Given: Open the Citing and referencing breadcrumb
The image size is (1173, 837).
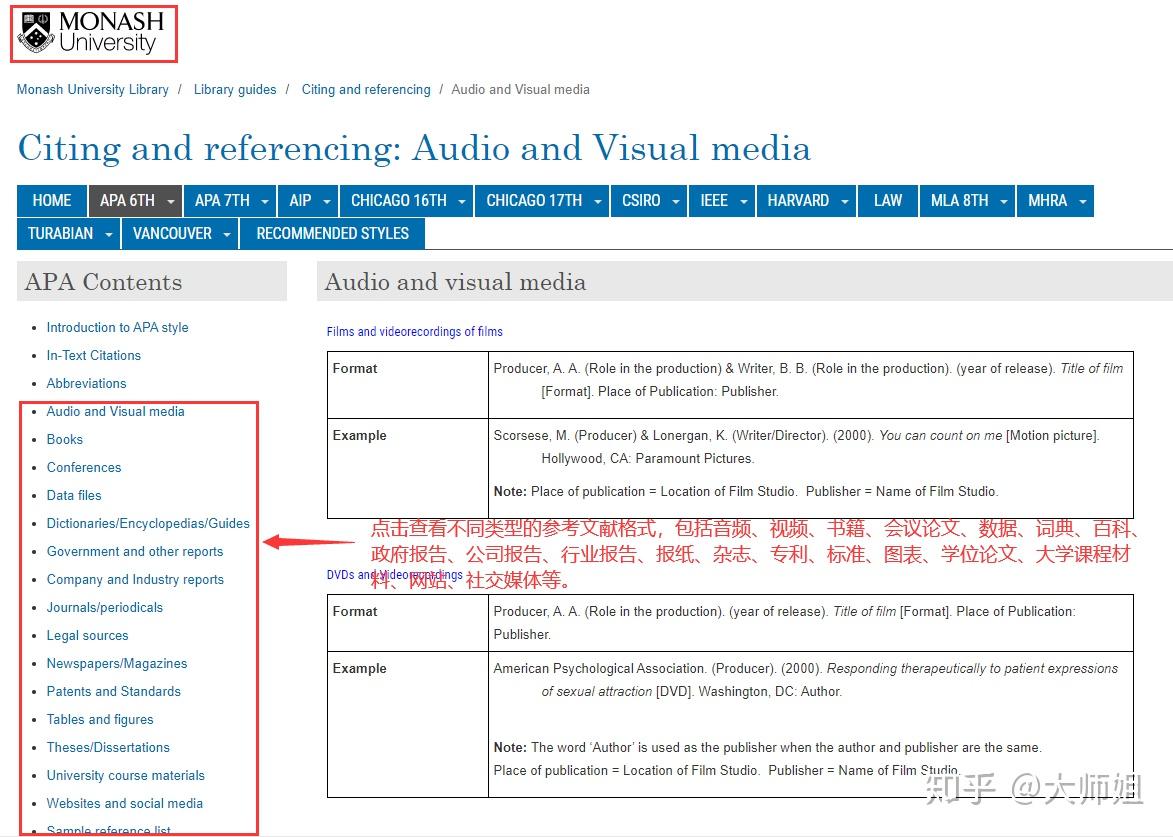Looking at the screenshot, I should click(366, 90).
